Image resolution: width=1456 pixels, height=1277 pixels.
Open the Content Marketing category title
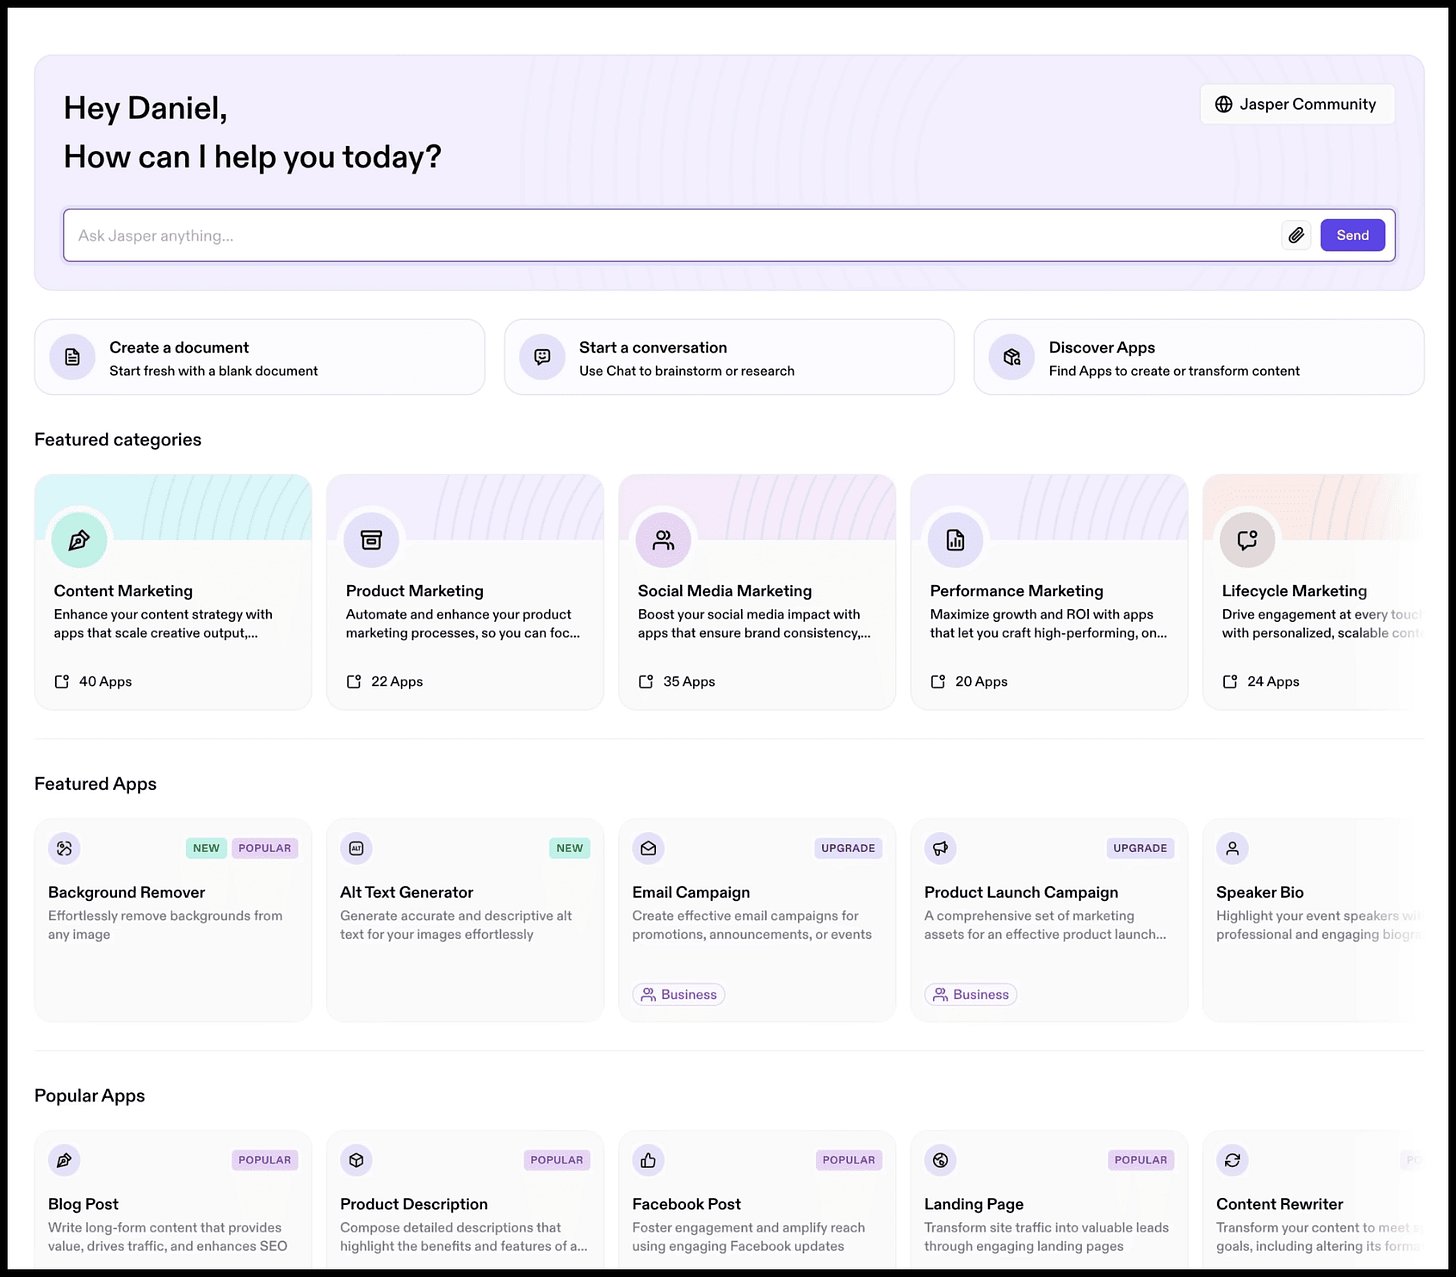click(x=123, y=591)
